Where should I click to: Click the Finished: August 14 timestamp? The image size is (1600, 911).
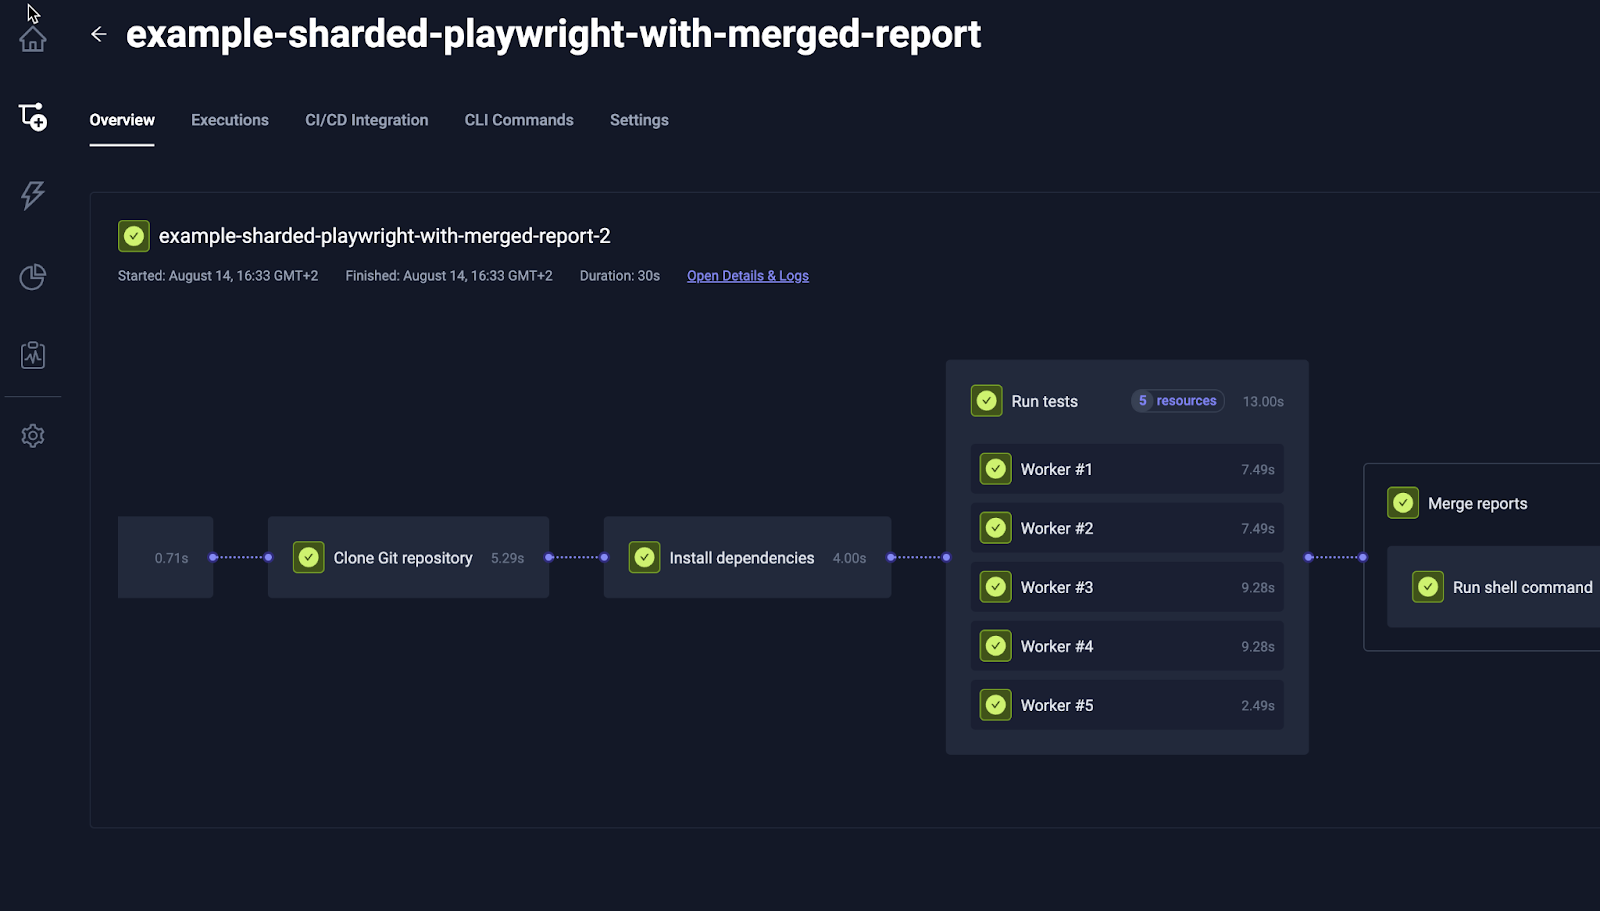click(449, 276)
